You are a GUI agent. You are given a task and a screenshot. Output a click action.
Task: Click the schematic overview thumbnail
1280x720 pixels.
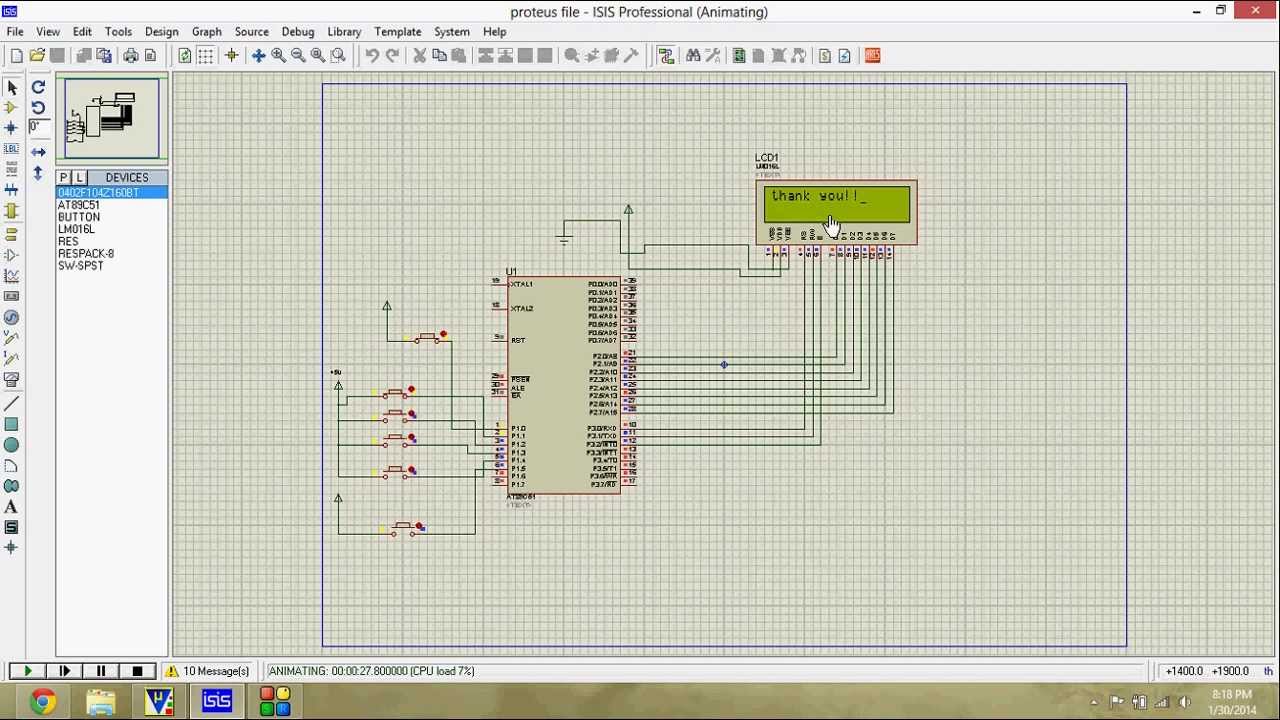click(112, 119)
